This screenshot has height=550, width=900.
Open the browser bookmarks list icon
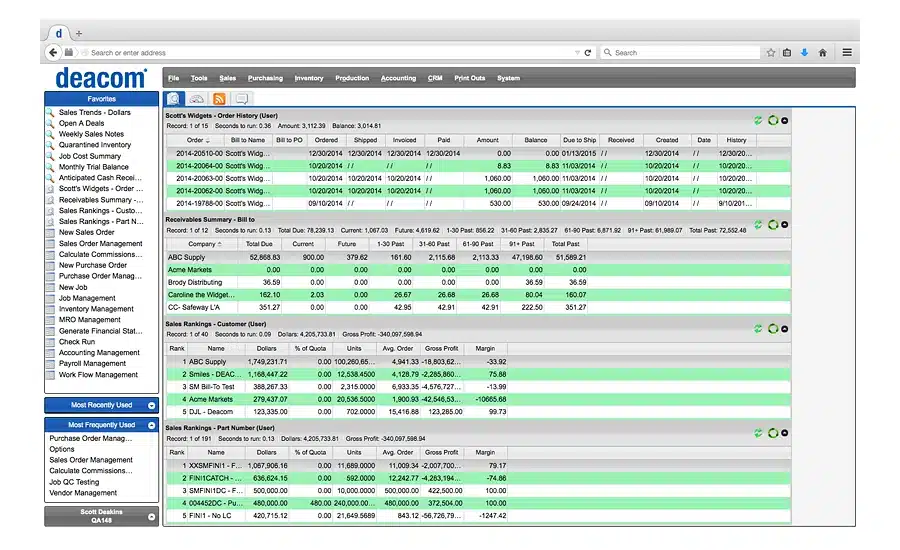point(787,53)
